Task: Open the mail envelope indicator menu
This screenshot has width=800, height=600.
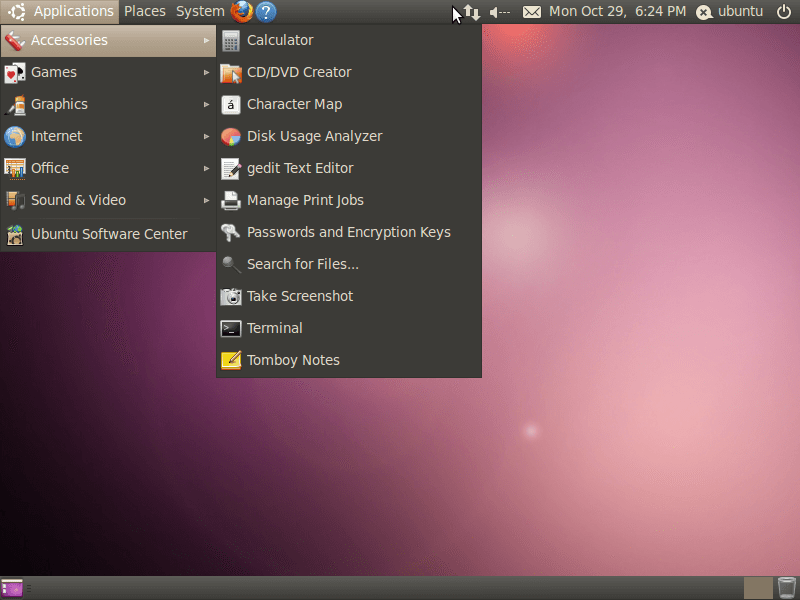Action: 532,12
